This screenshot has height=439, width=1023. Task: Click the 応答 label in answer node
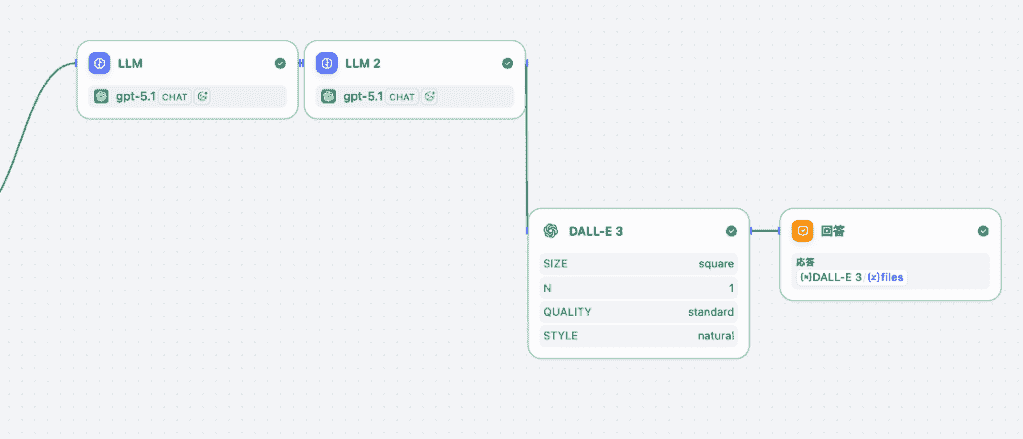[806, 262]
